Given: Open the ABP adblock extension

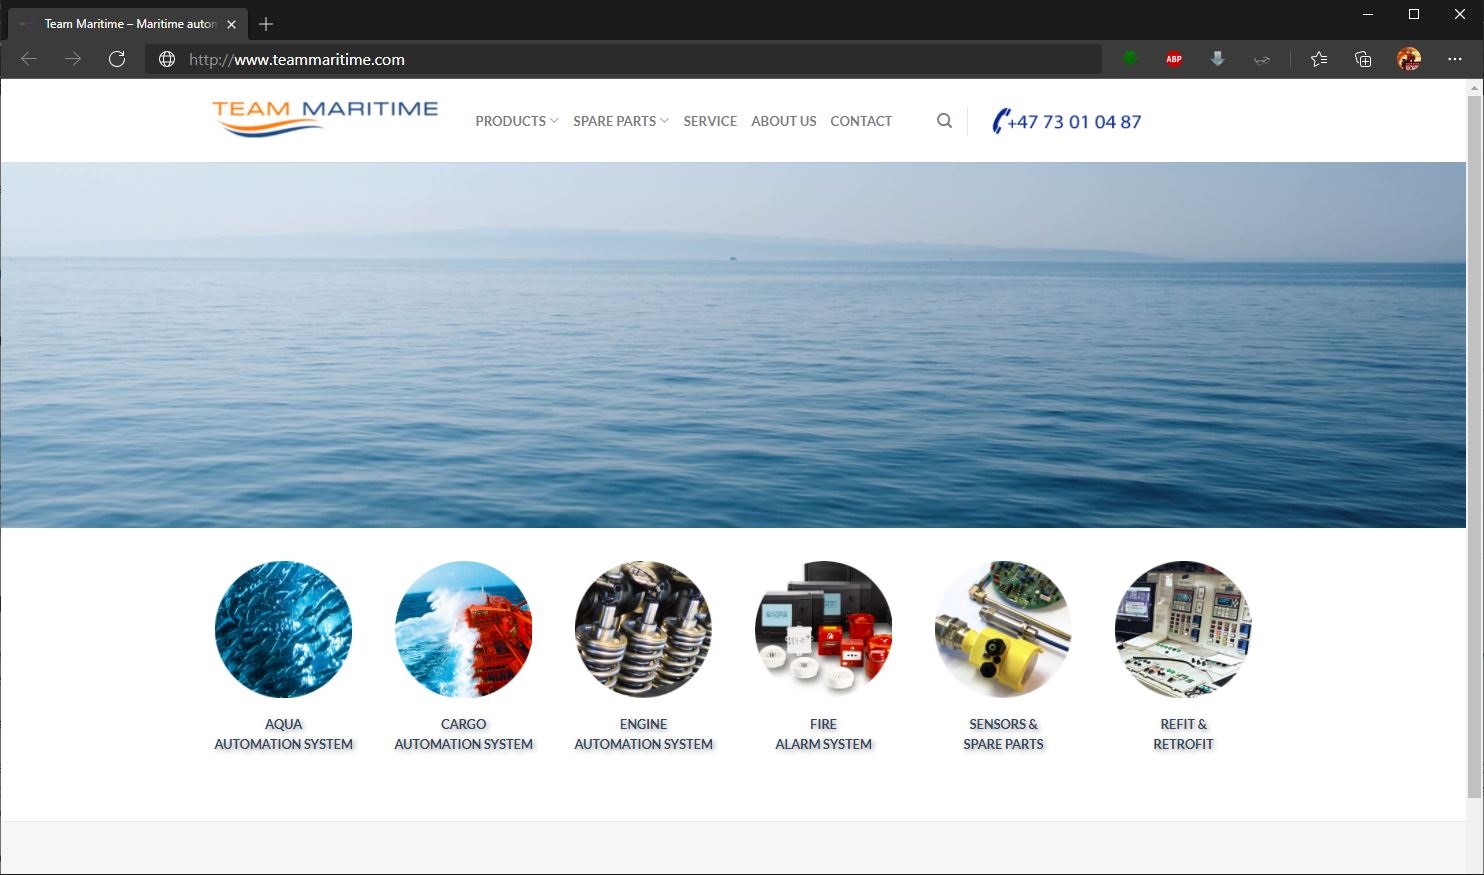Looking at the screenshot, I should 1174,59.
